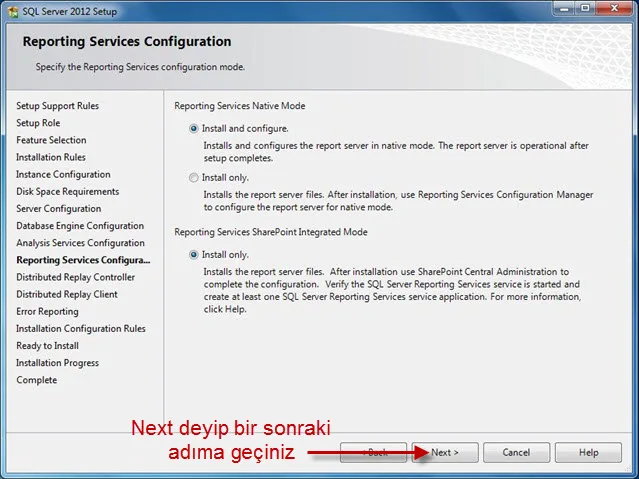Maximize the SQL Server 2012 Setup window

point(585,9)
